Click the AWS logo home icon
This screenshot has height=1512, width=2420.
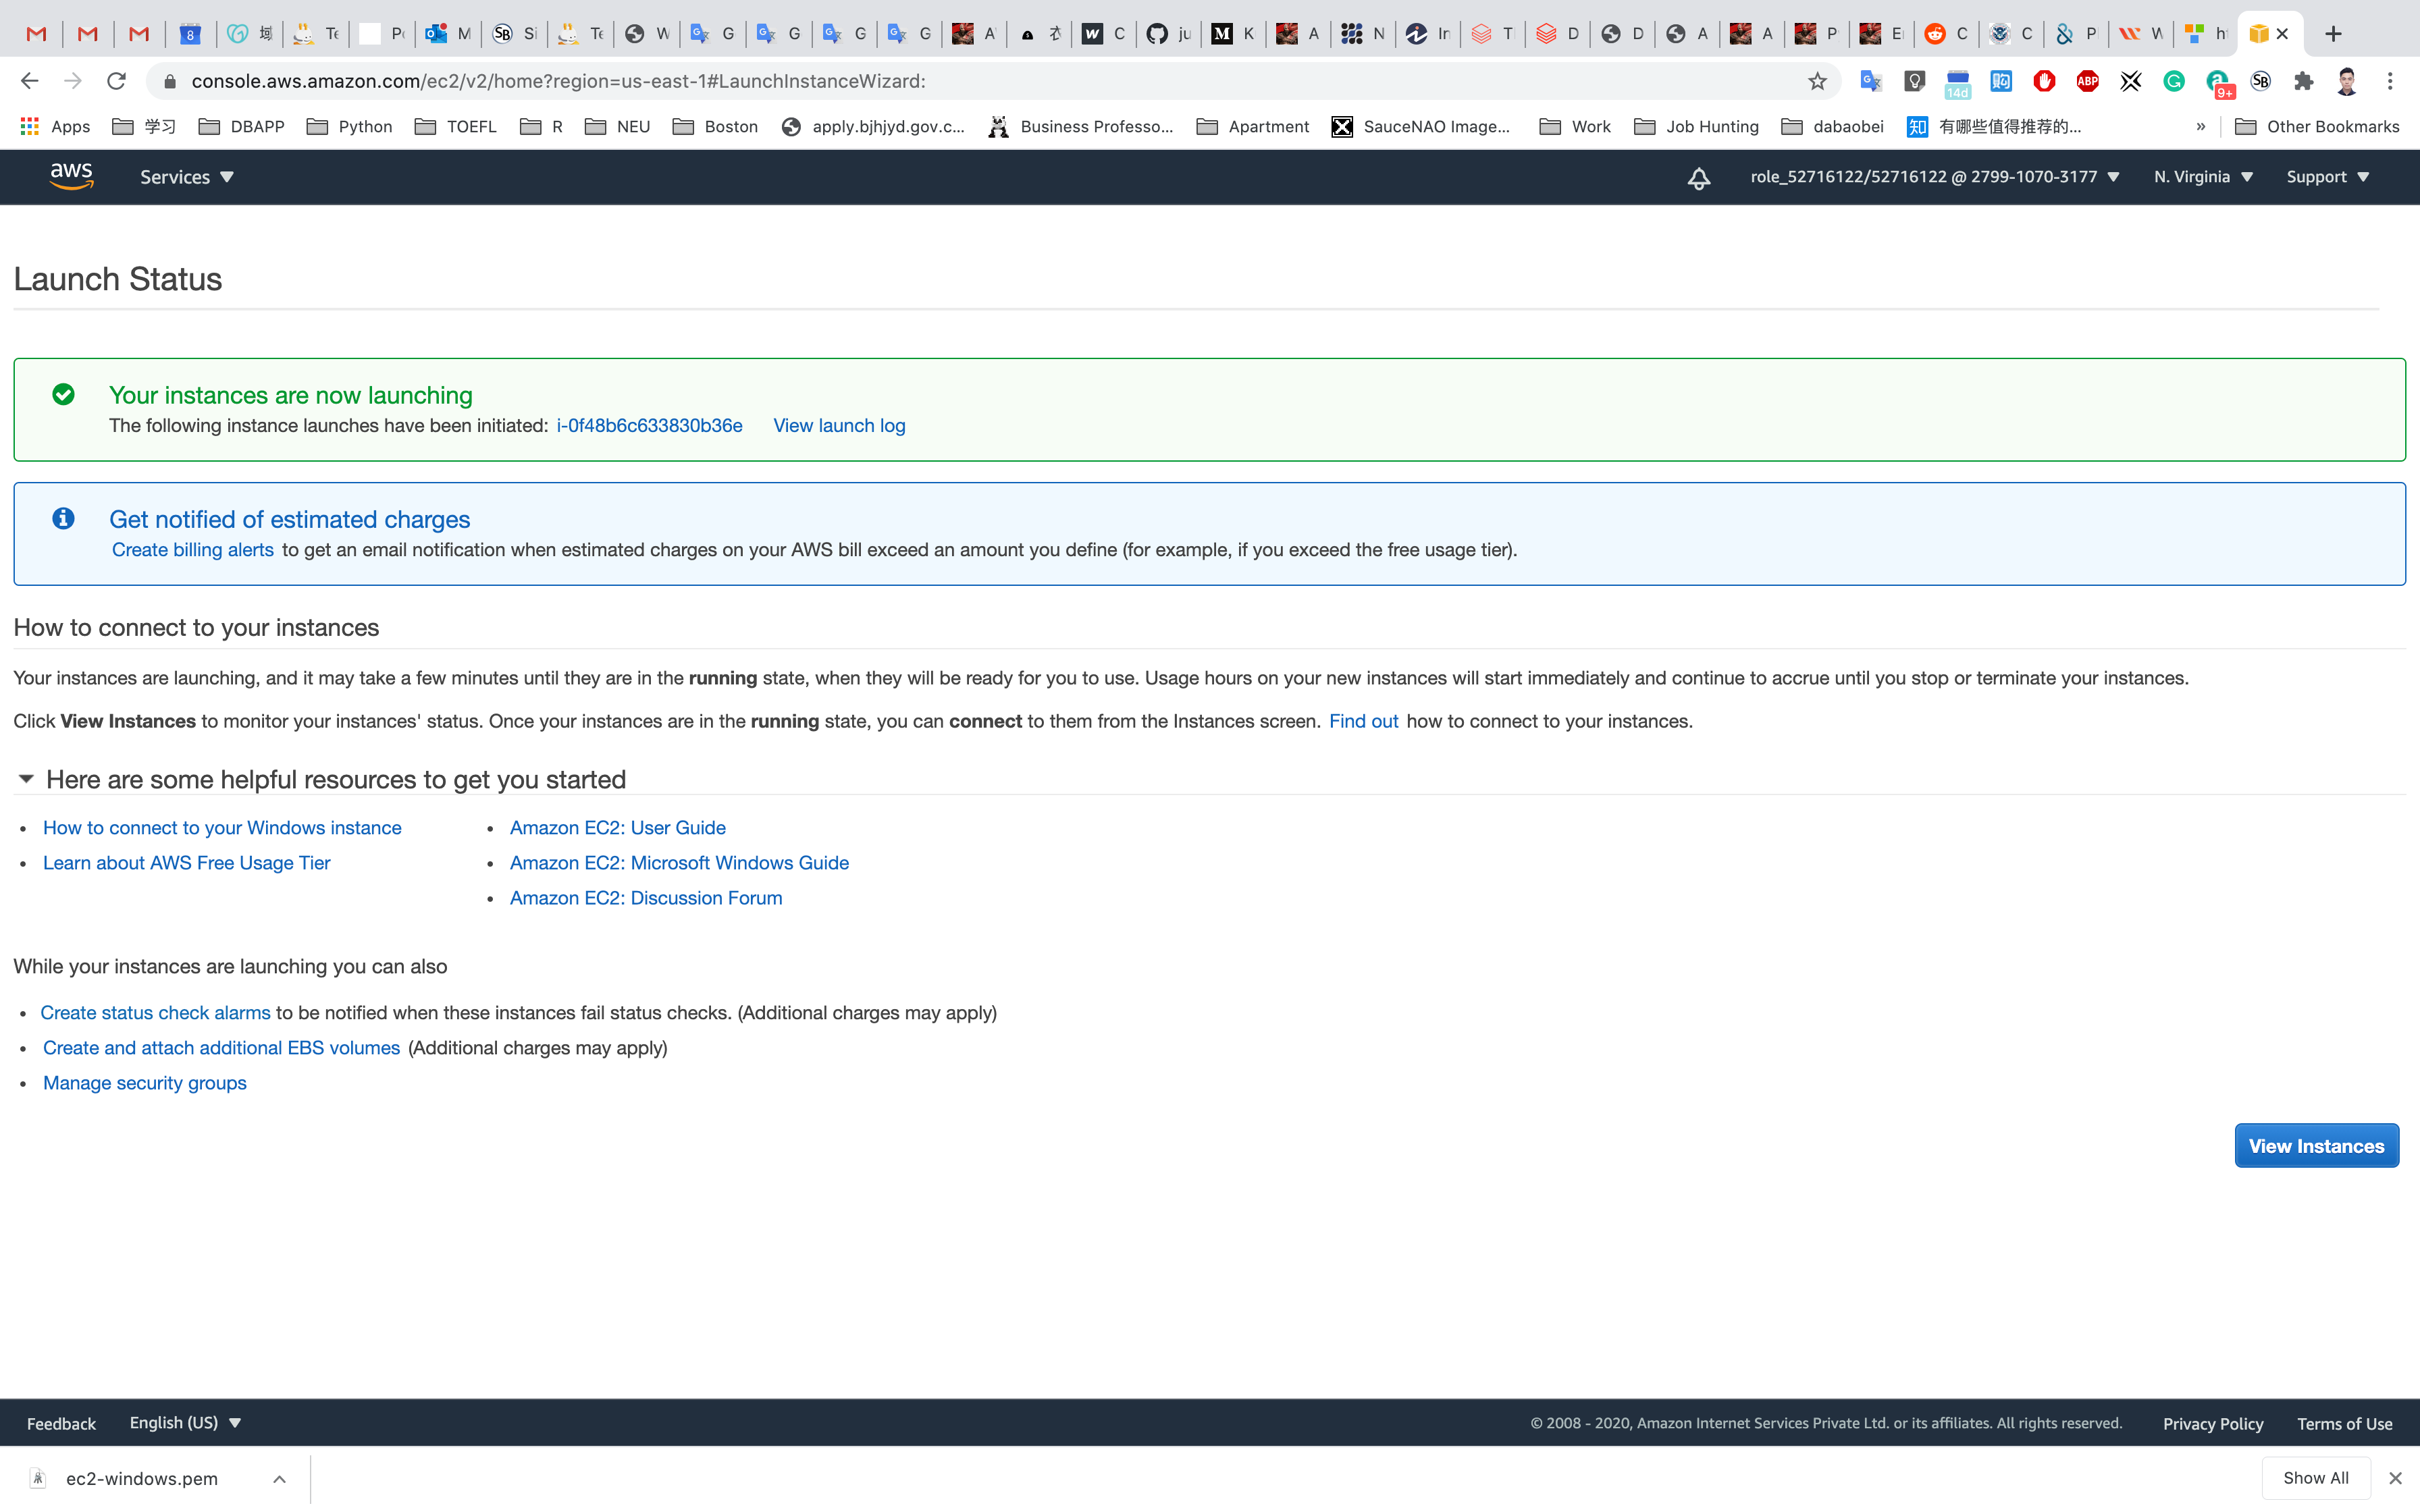click(x=71, y=176)
